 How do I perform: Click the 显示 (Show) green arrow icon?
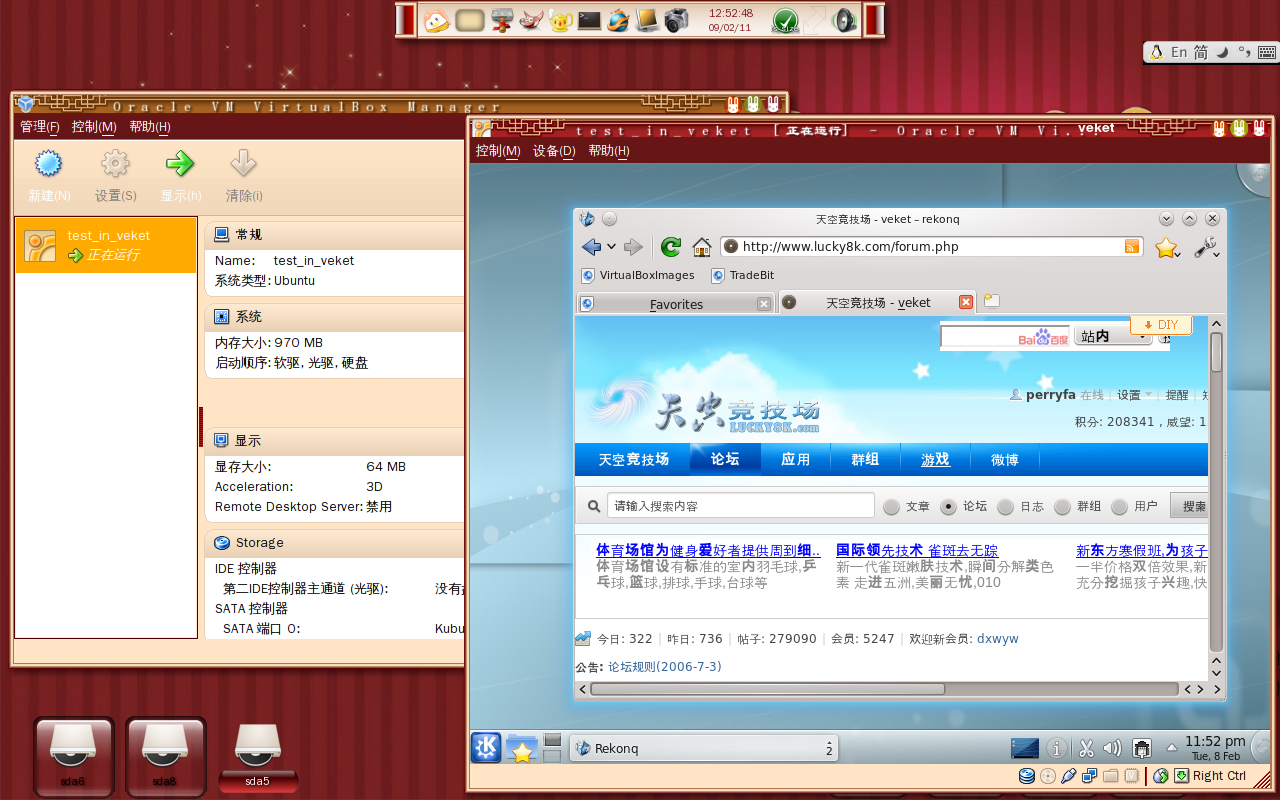[x=180, y=164]
